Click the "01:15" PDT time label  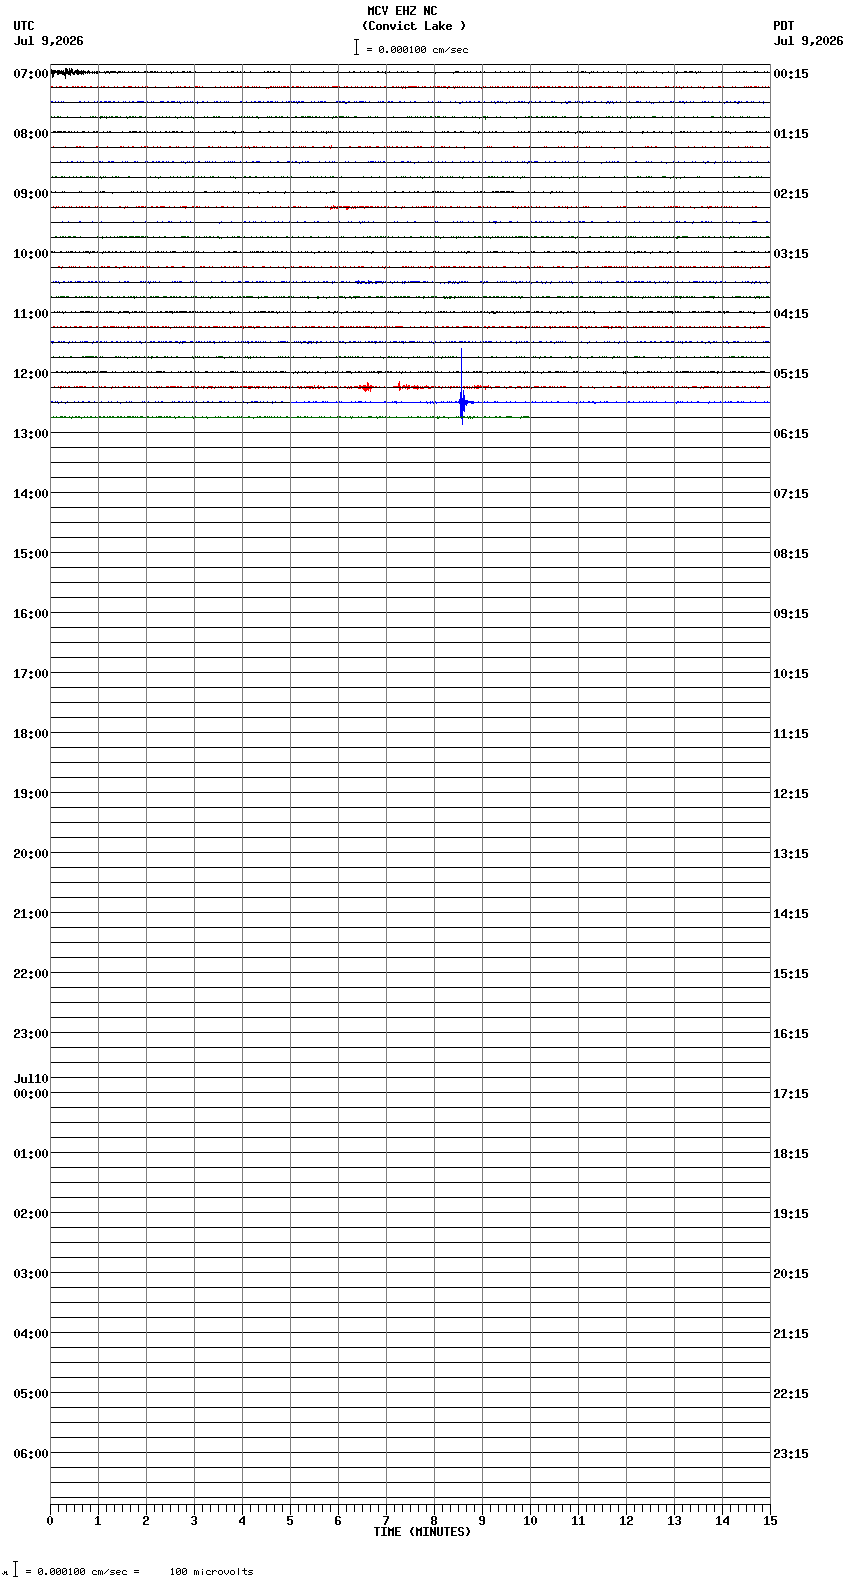(x=791, y=134)
